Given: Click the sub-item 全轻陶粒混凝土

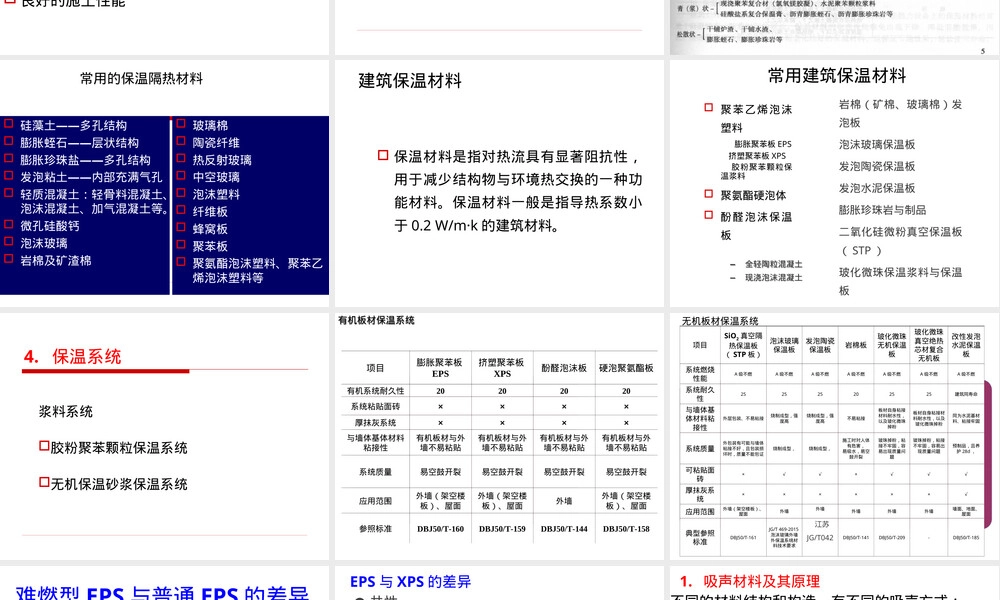Looking at the screenshot, I should [774, 264].
